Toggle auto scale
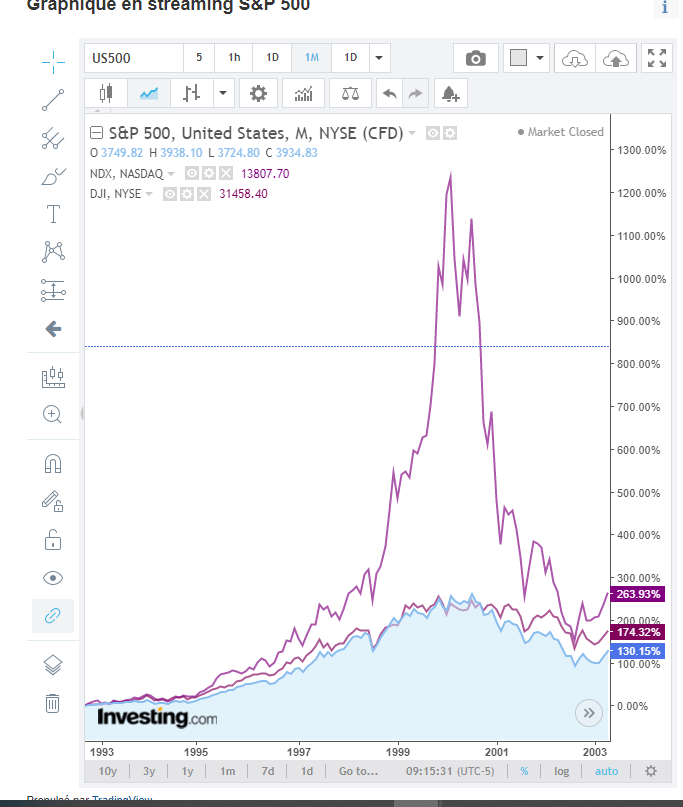The image size is (683, 807). [606, 771]
